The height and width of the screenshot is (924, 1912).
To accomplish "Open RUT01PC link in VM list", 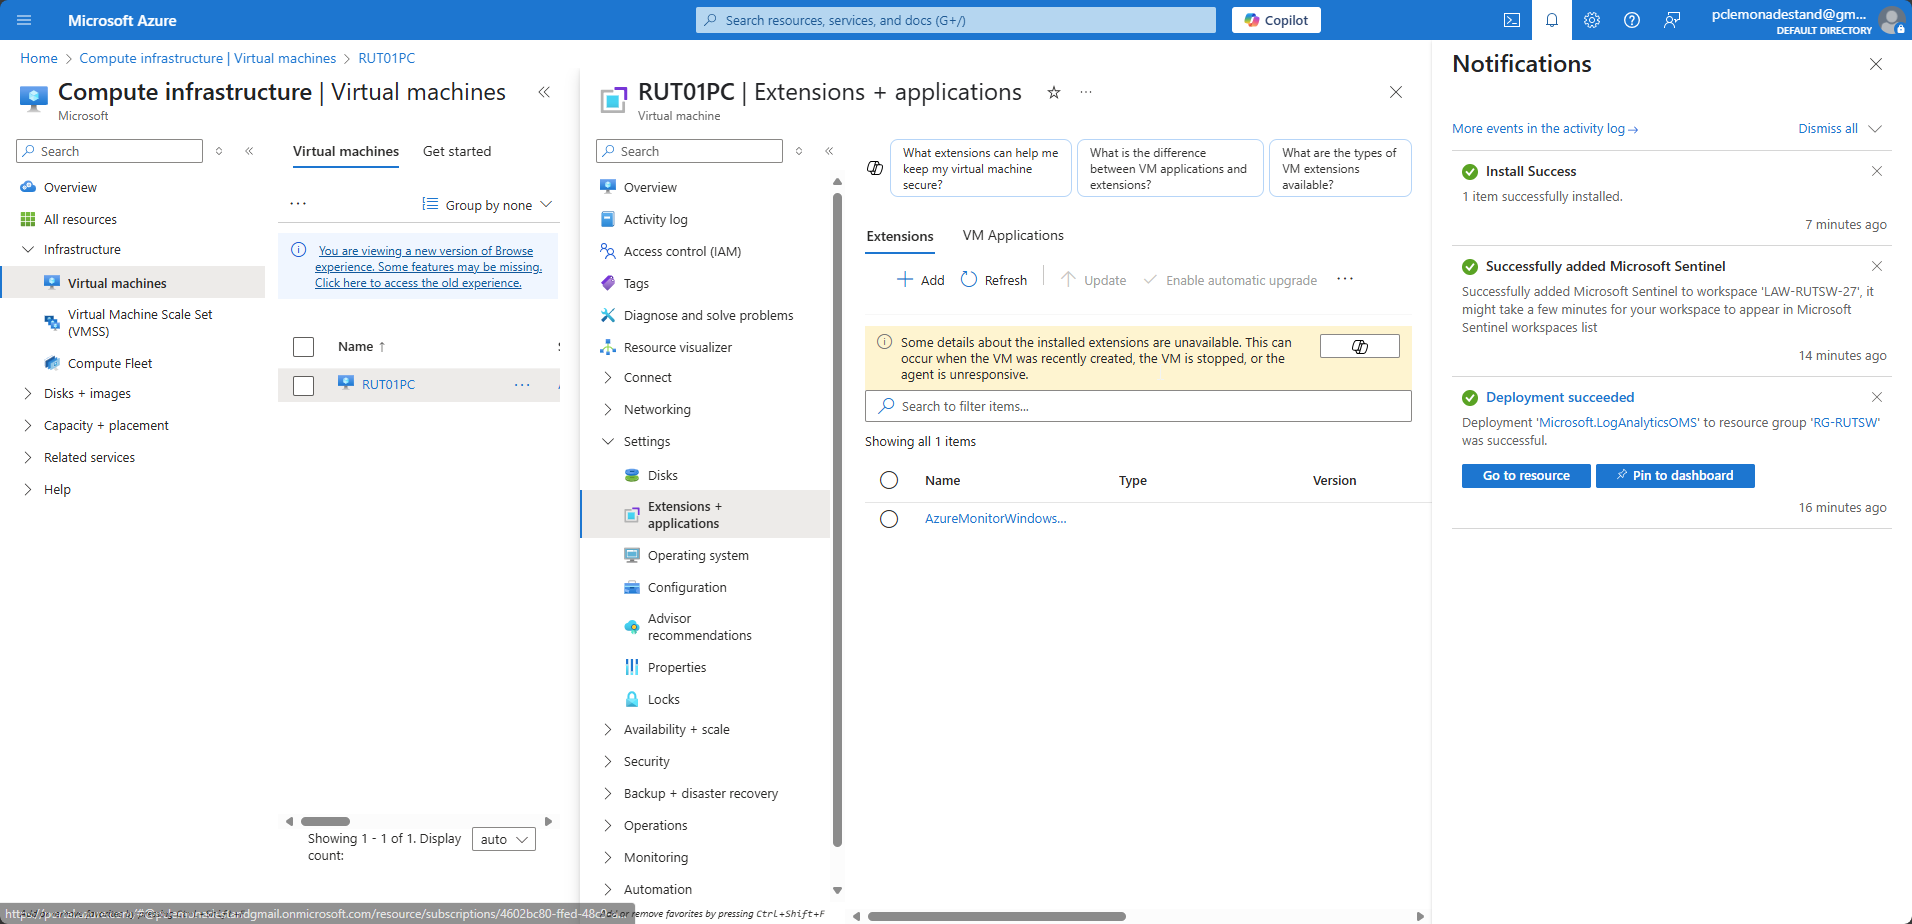I will point(388,384).
